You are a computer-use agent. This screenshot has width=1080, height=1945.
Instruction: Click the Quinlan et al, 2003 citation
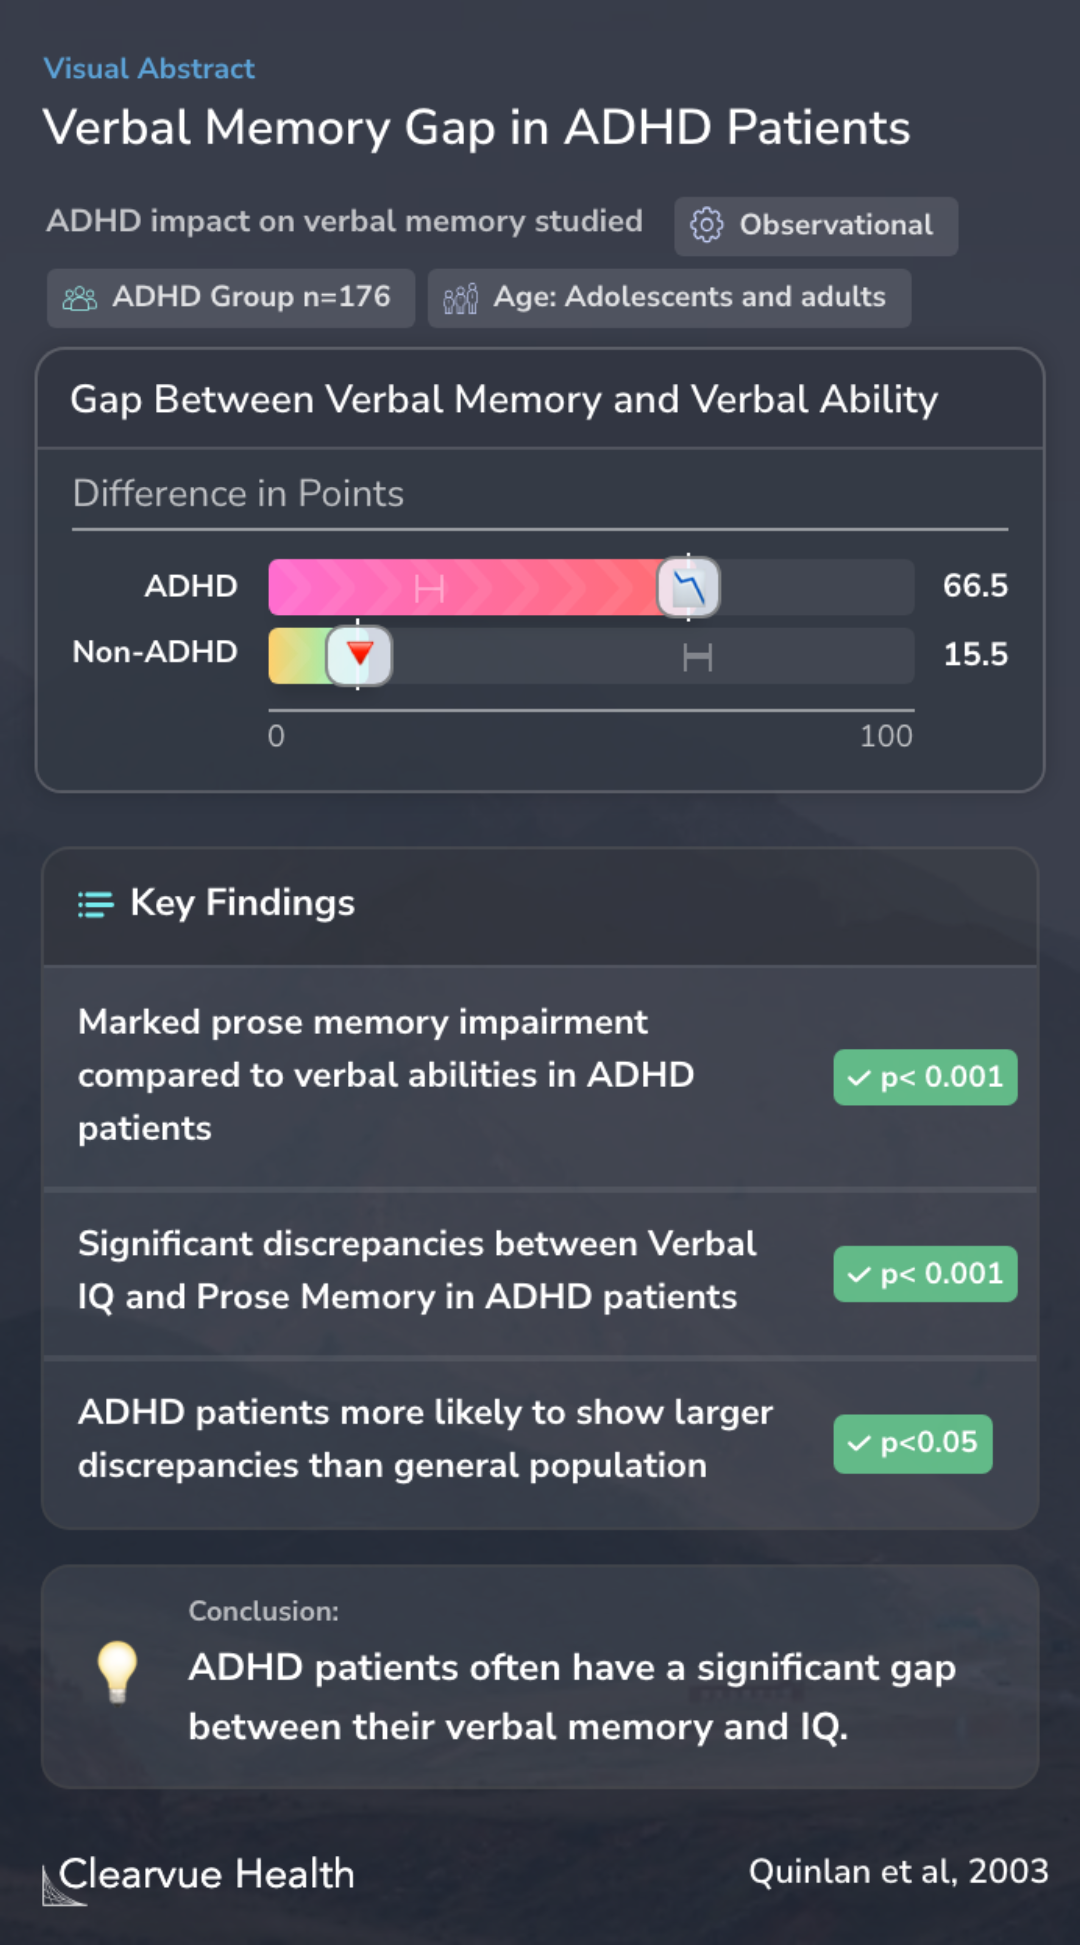point(898,1871)
